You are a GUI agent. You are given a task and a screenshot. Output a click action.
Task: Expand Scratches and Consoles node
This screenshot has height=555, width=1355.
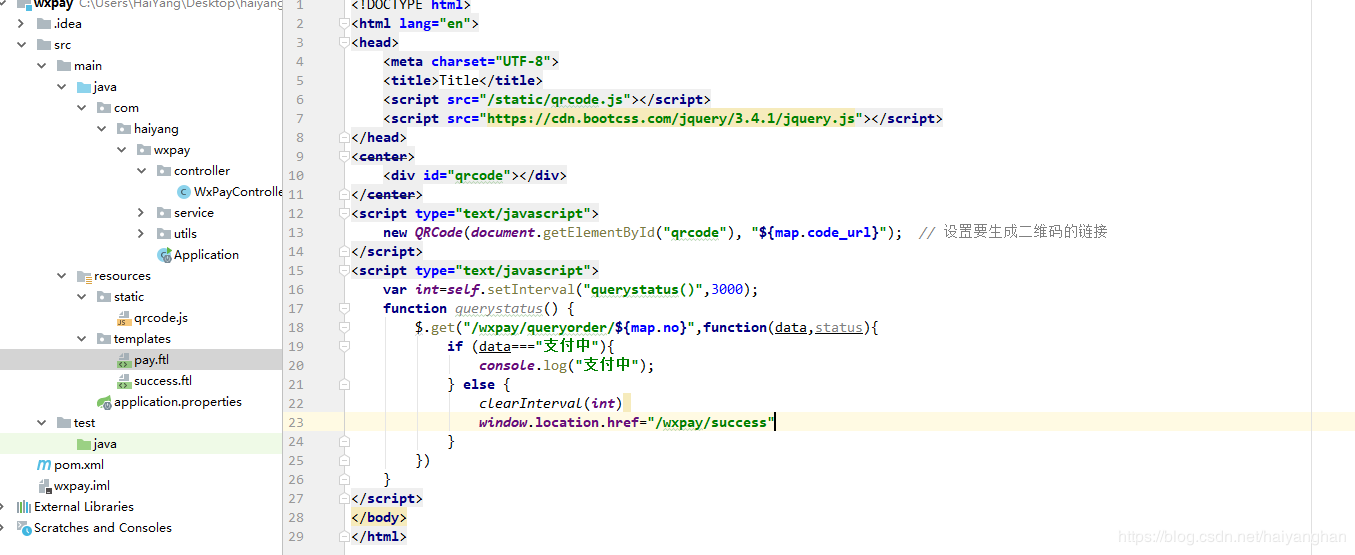pos(4,528)
